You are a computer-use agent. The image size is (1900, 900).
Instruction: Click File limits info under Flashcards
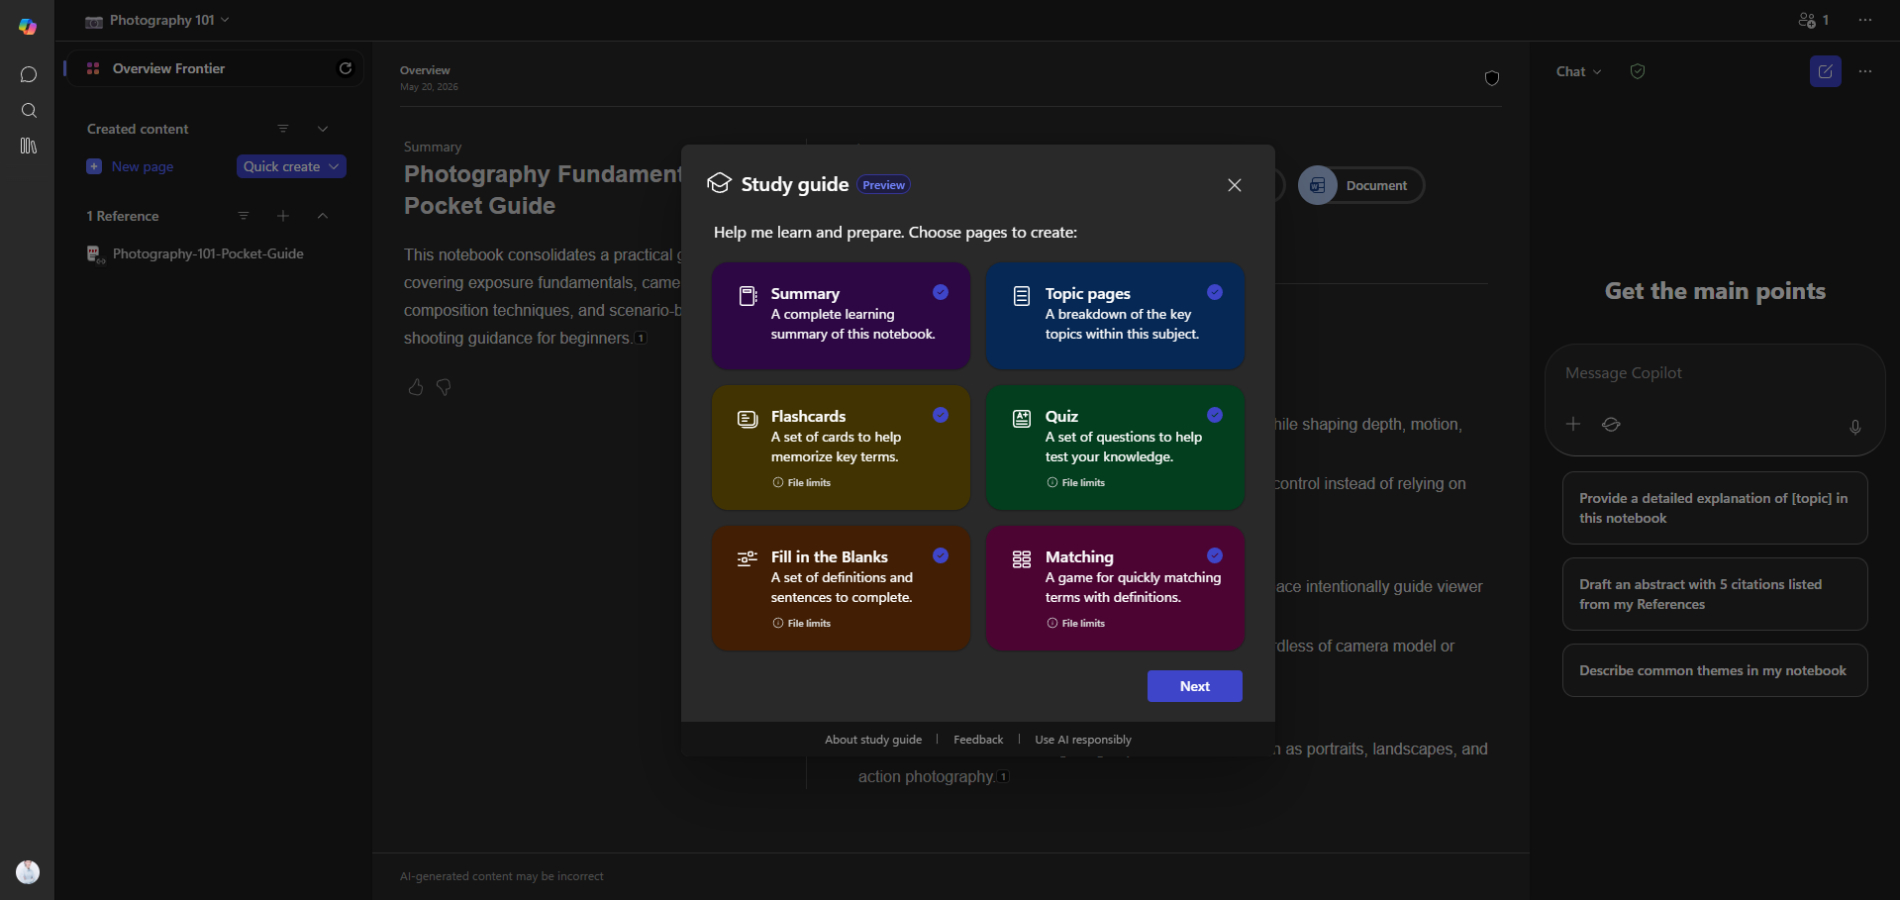[x=801, y=483]
